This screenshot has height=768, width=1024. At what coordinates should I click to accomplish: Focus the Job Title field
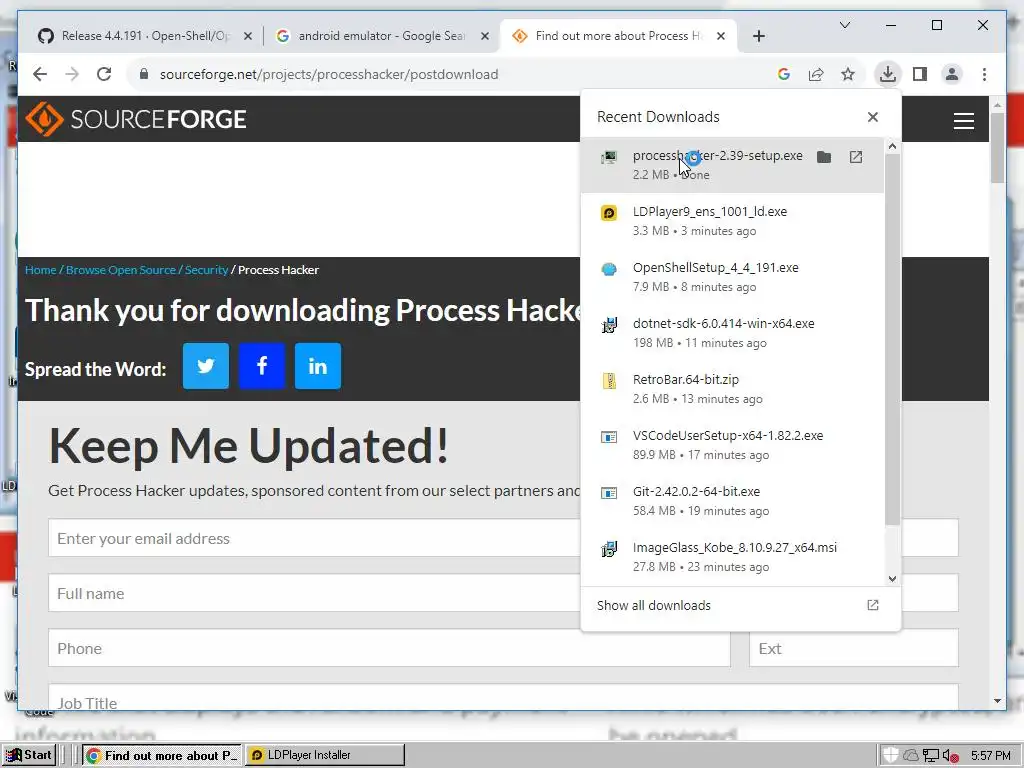pyautogui.click(x=503, y=697)
